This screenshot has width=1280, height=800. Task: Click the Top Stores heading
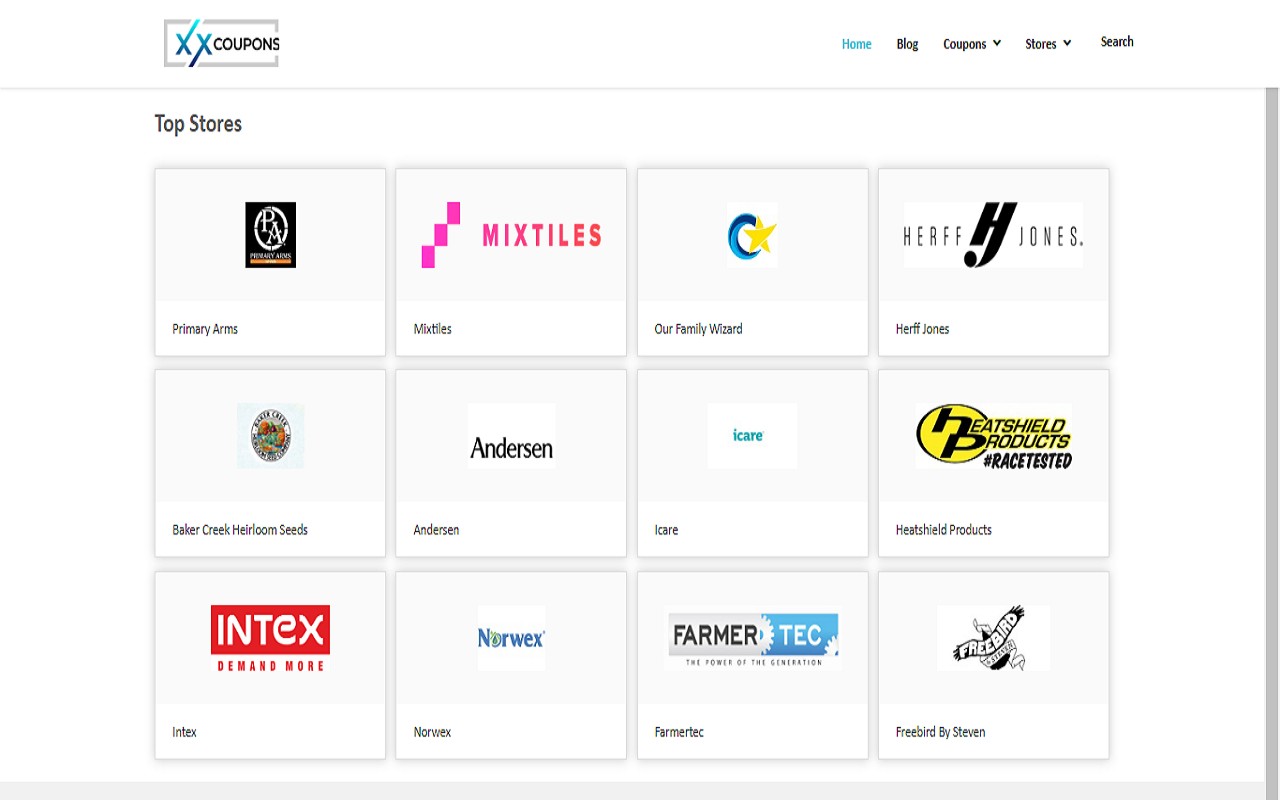pos(198,124)
